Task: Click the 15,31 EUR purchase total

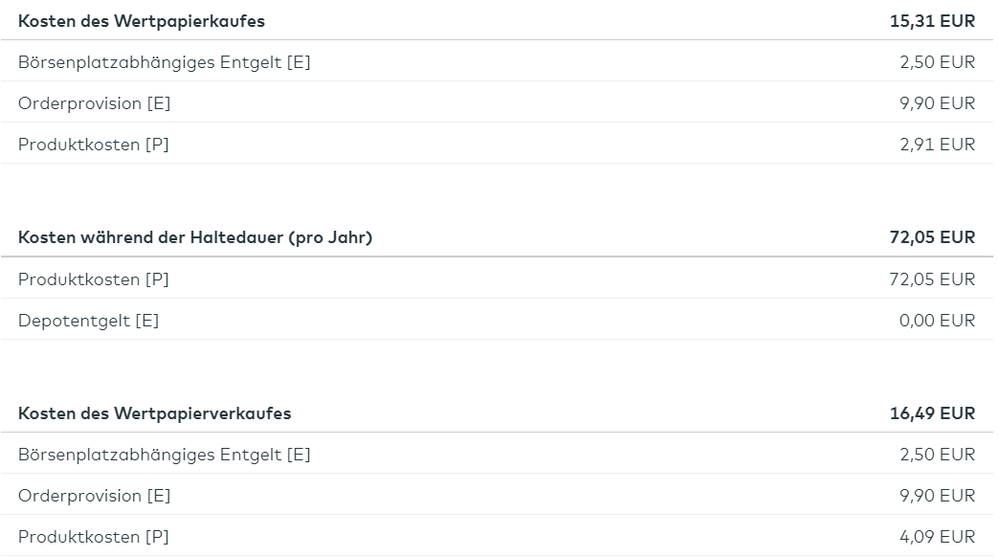Action: coord(932,21)
